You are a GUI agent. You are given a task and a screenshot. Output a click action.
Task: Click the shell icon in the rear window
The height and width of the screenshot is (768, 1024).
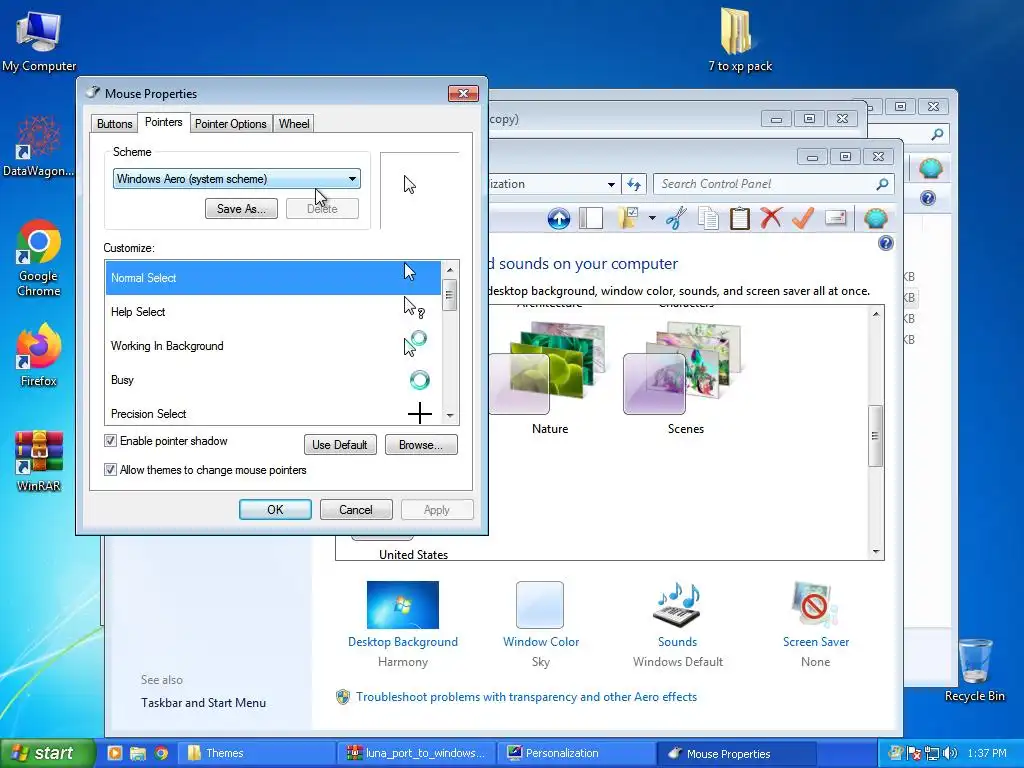click(x=931, y=169)
